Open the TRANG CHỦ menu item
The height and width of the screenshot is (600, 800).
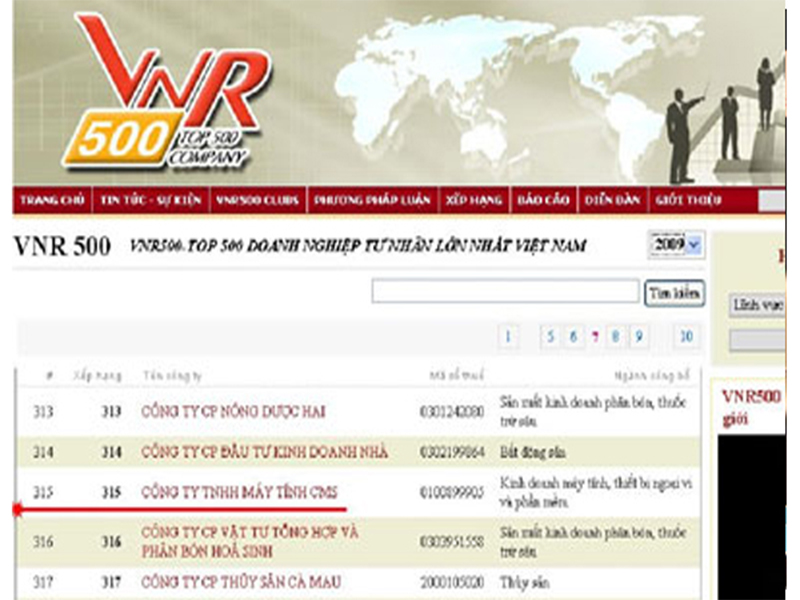52,199
